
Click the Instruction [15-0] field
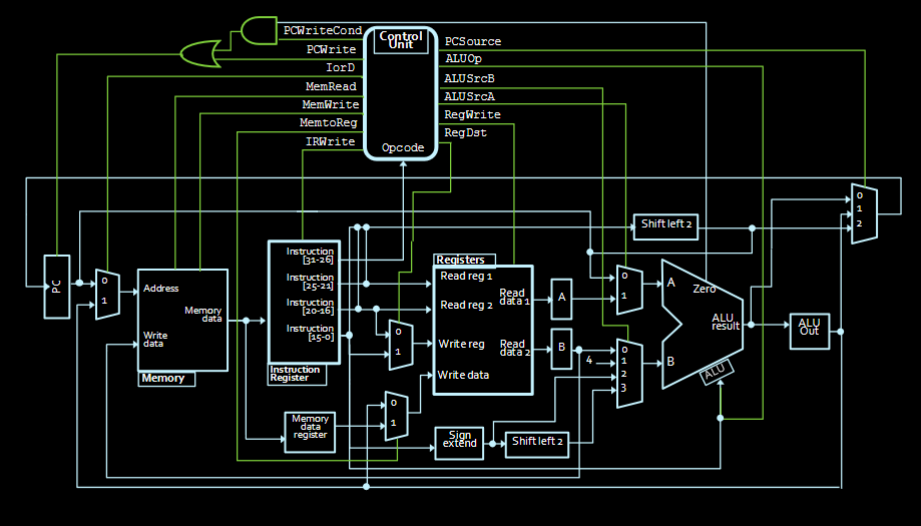(310, 334)
